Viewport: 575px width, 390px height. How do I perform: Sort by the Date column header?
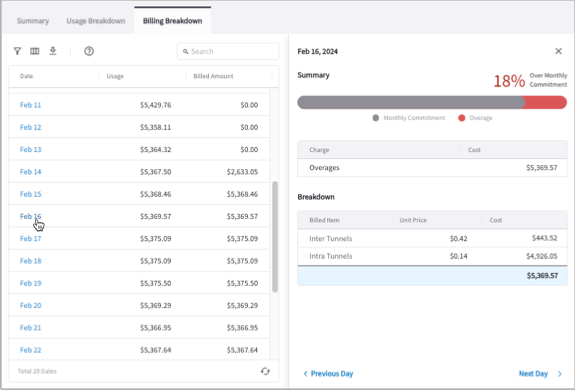pos(26,76)
